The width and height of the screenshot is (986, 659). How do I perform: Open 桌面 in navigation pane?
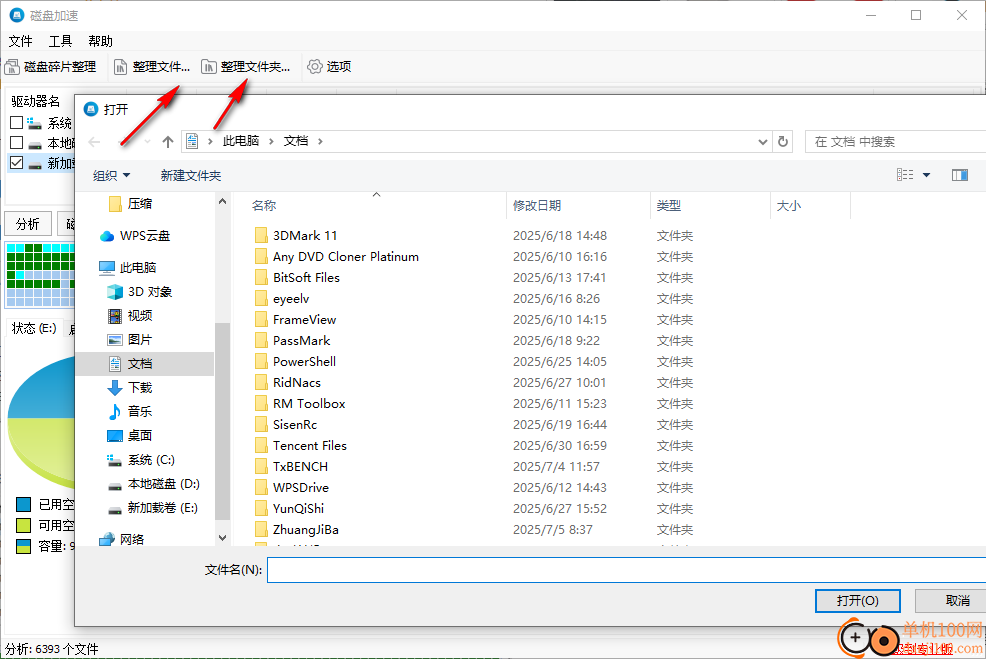140,435
